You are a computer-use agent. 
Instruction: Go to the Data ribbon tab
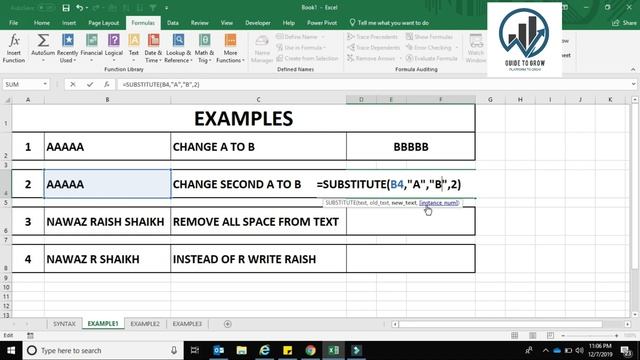point(173,23)
